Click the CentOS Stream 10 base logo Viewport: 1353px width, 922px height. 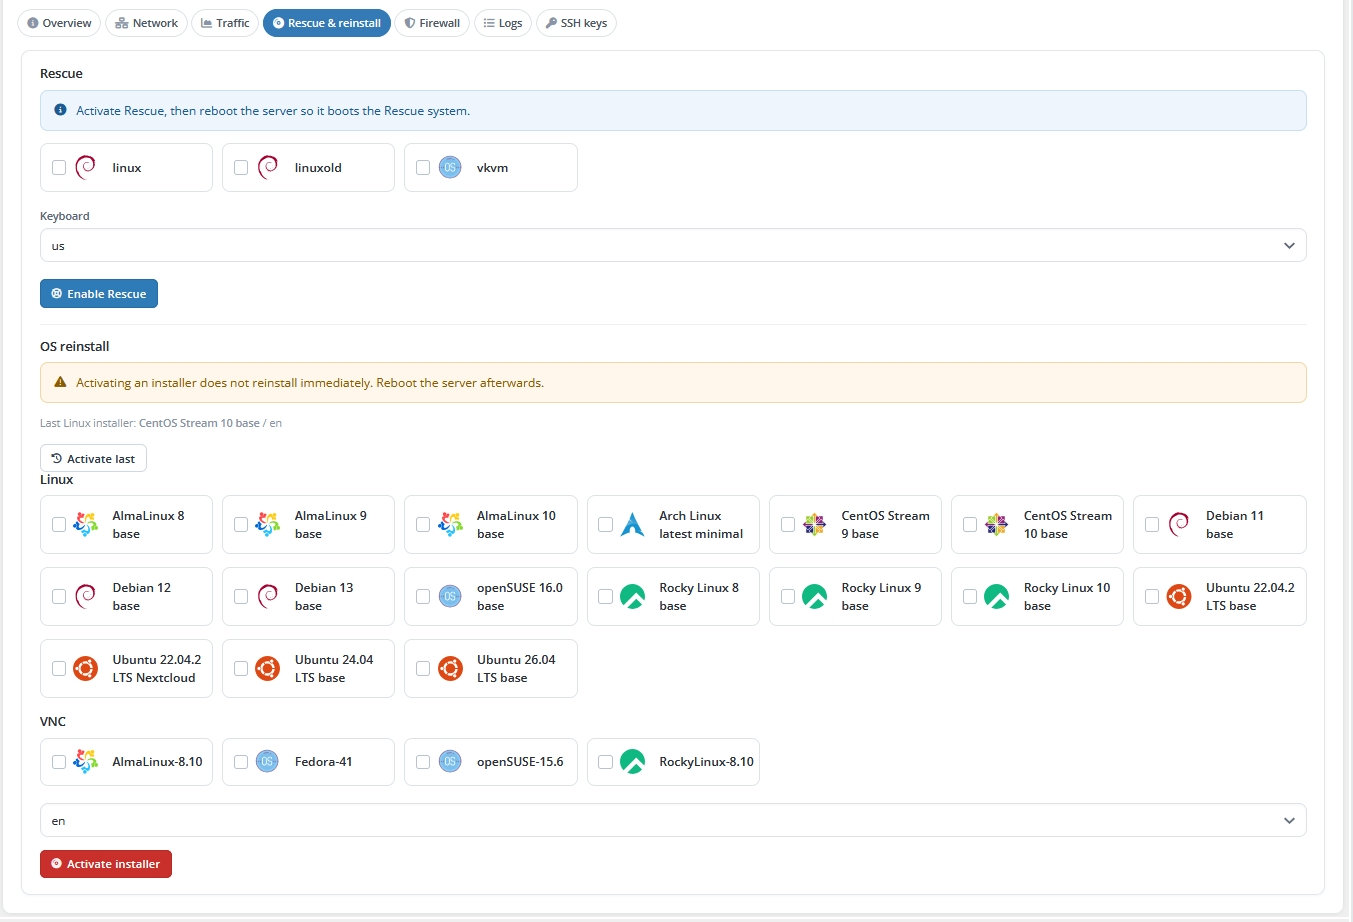[x=997, y=524]
